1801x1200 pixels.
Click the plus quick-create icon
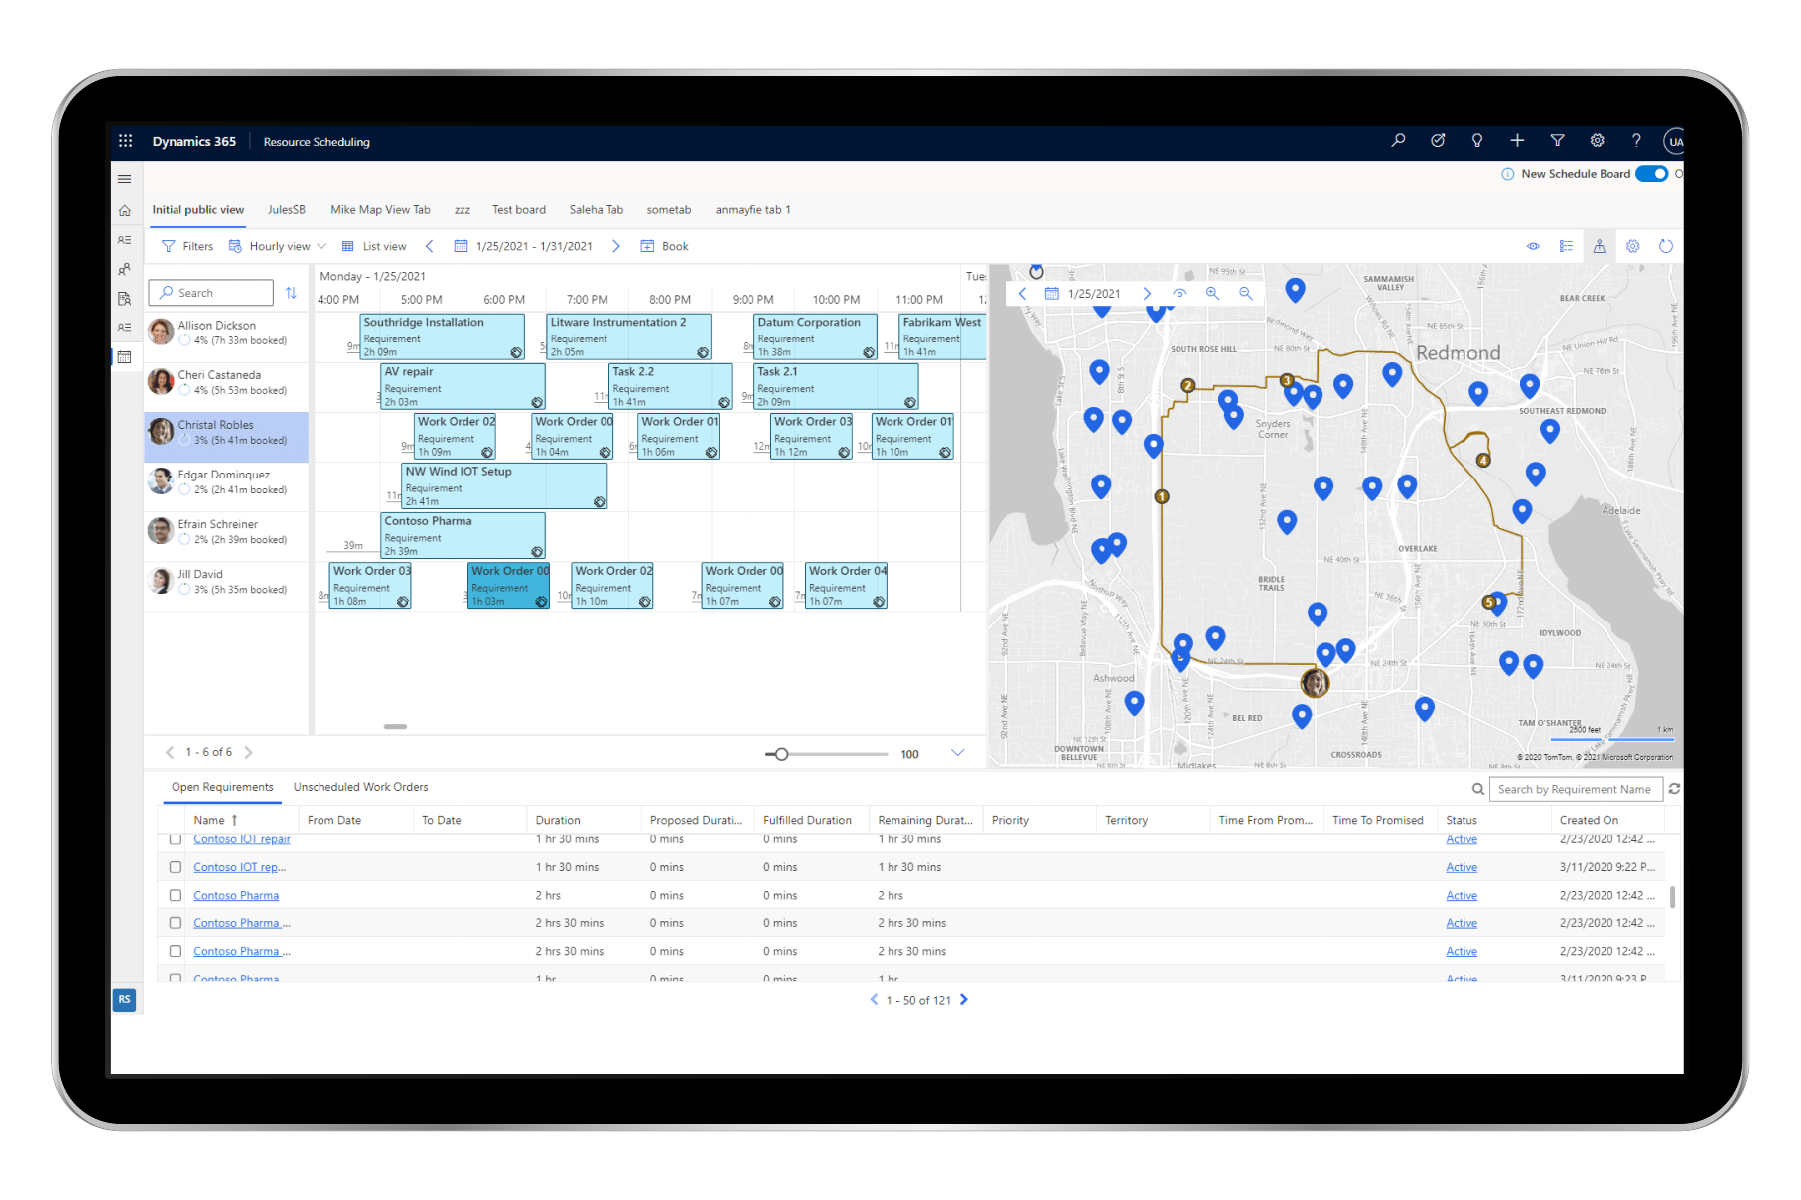point(1517,141)
